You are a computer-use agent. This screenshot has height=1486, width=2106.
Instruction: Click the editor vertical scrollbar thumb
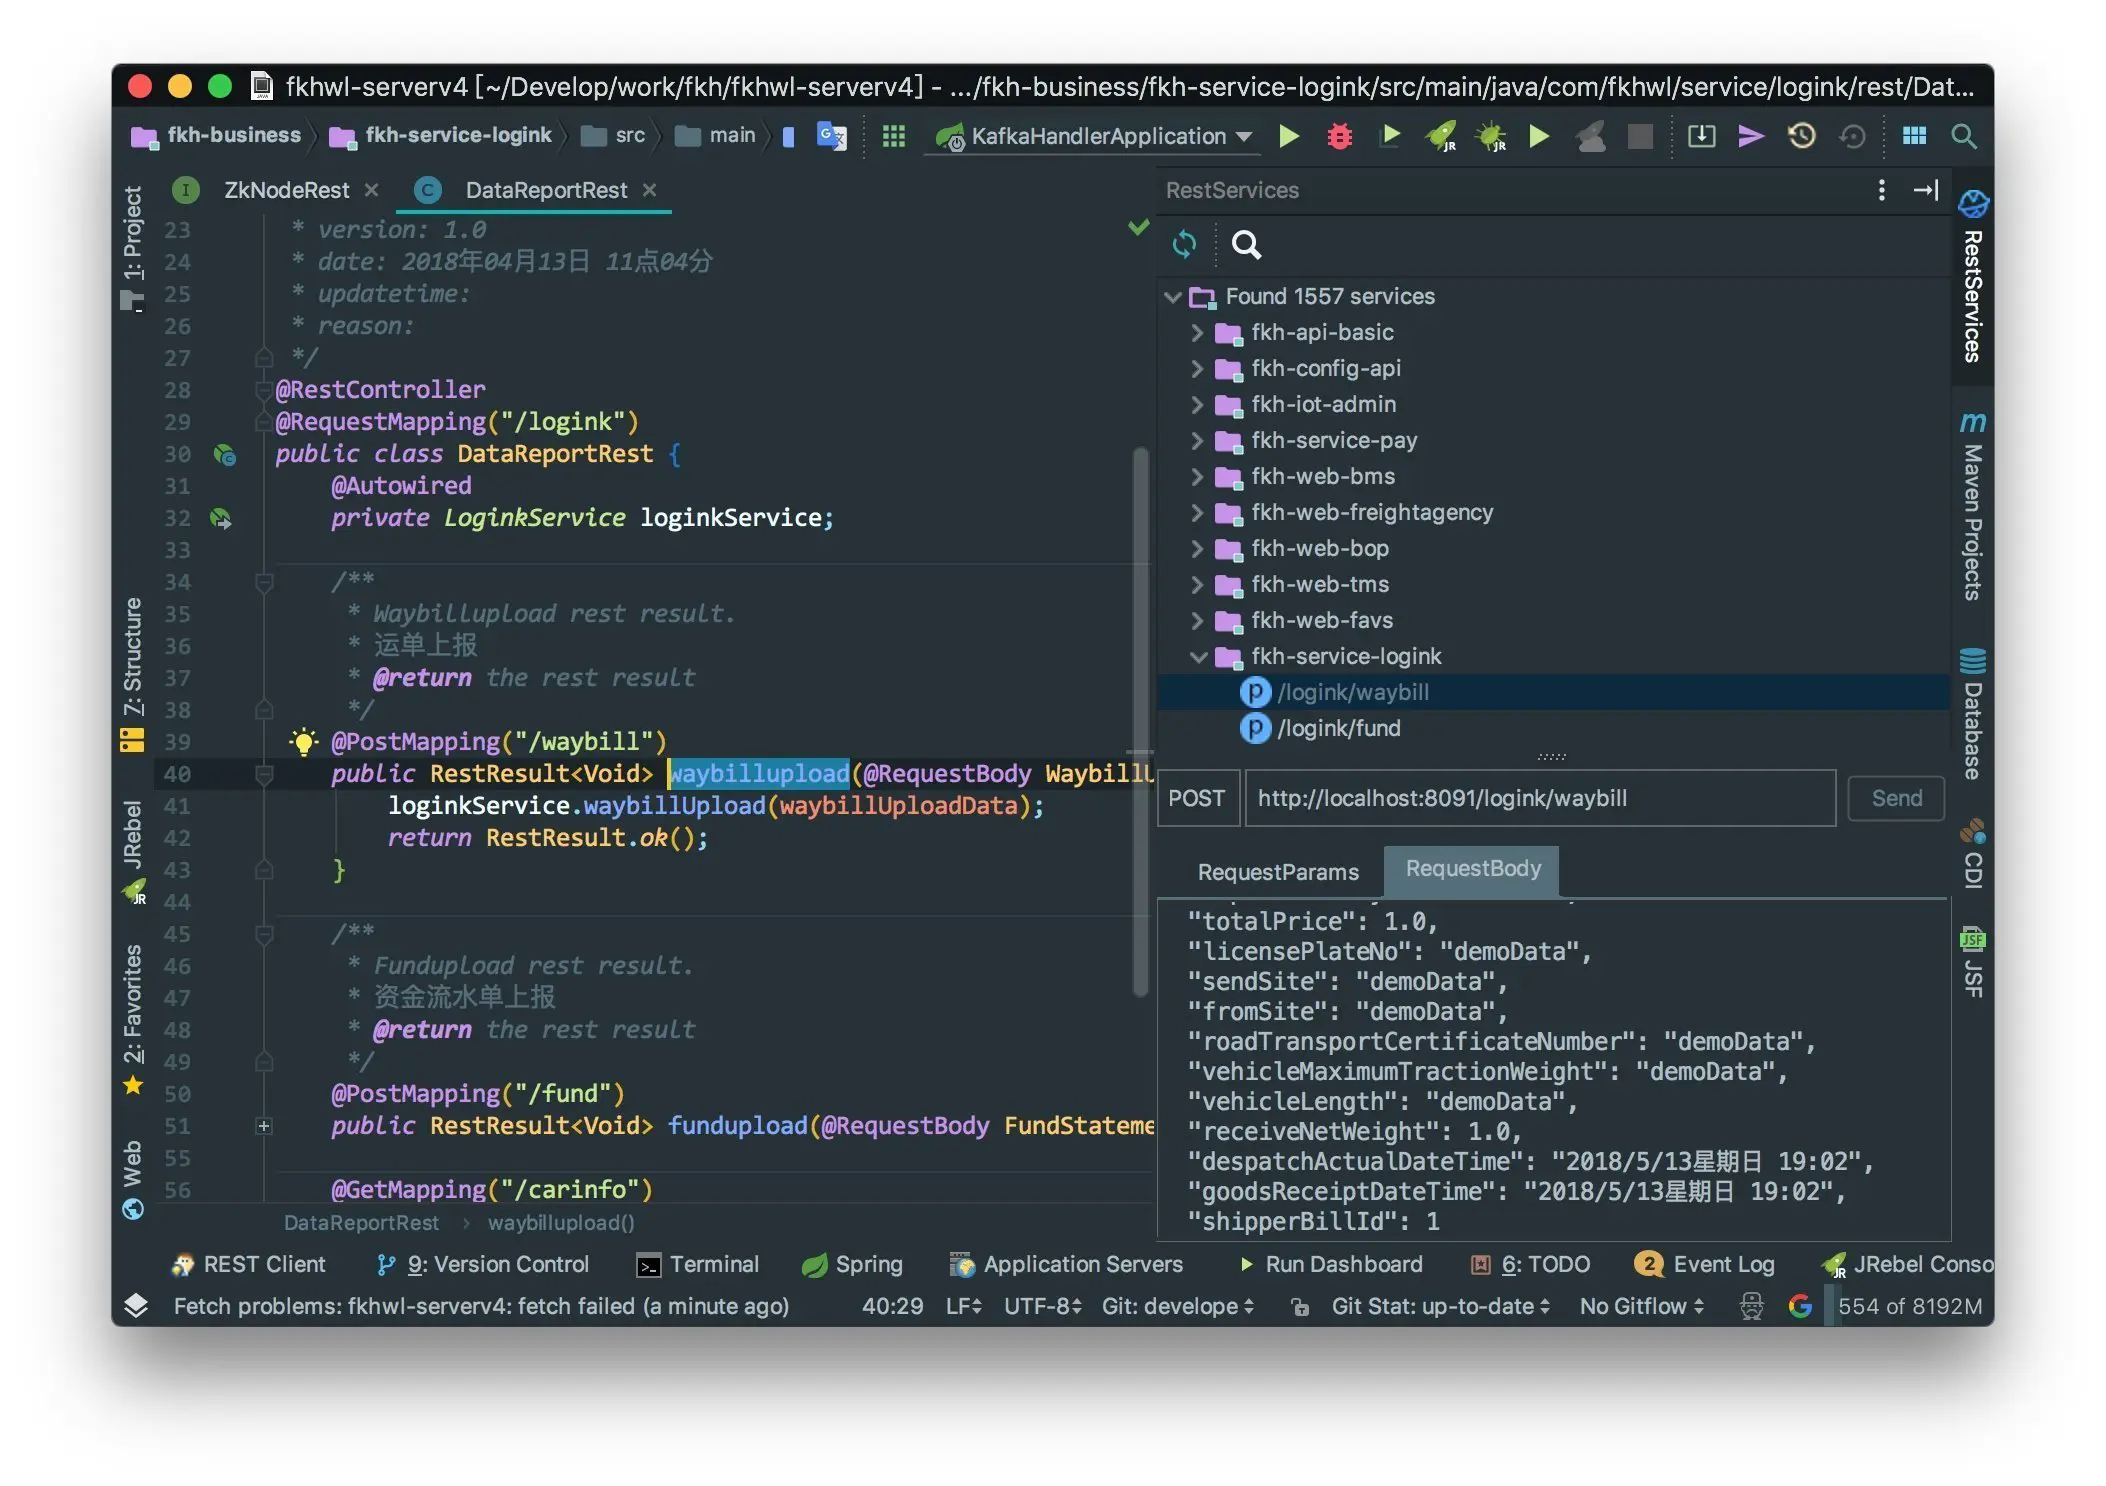tap(1139, 720)
